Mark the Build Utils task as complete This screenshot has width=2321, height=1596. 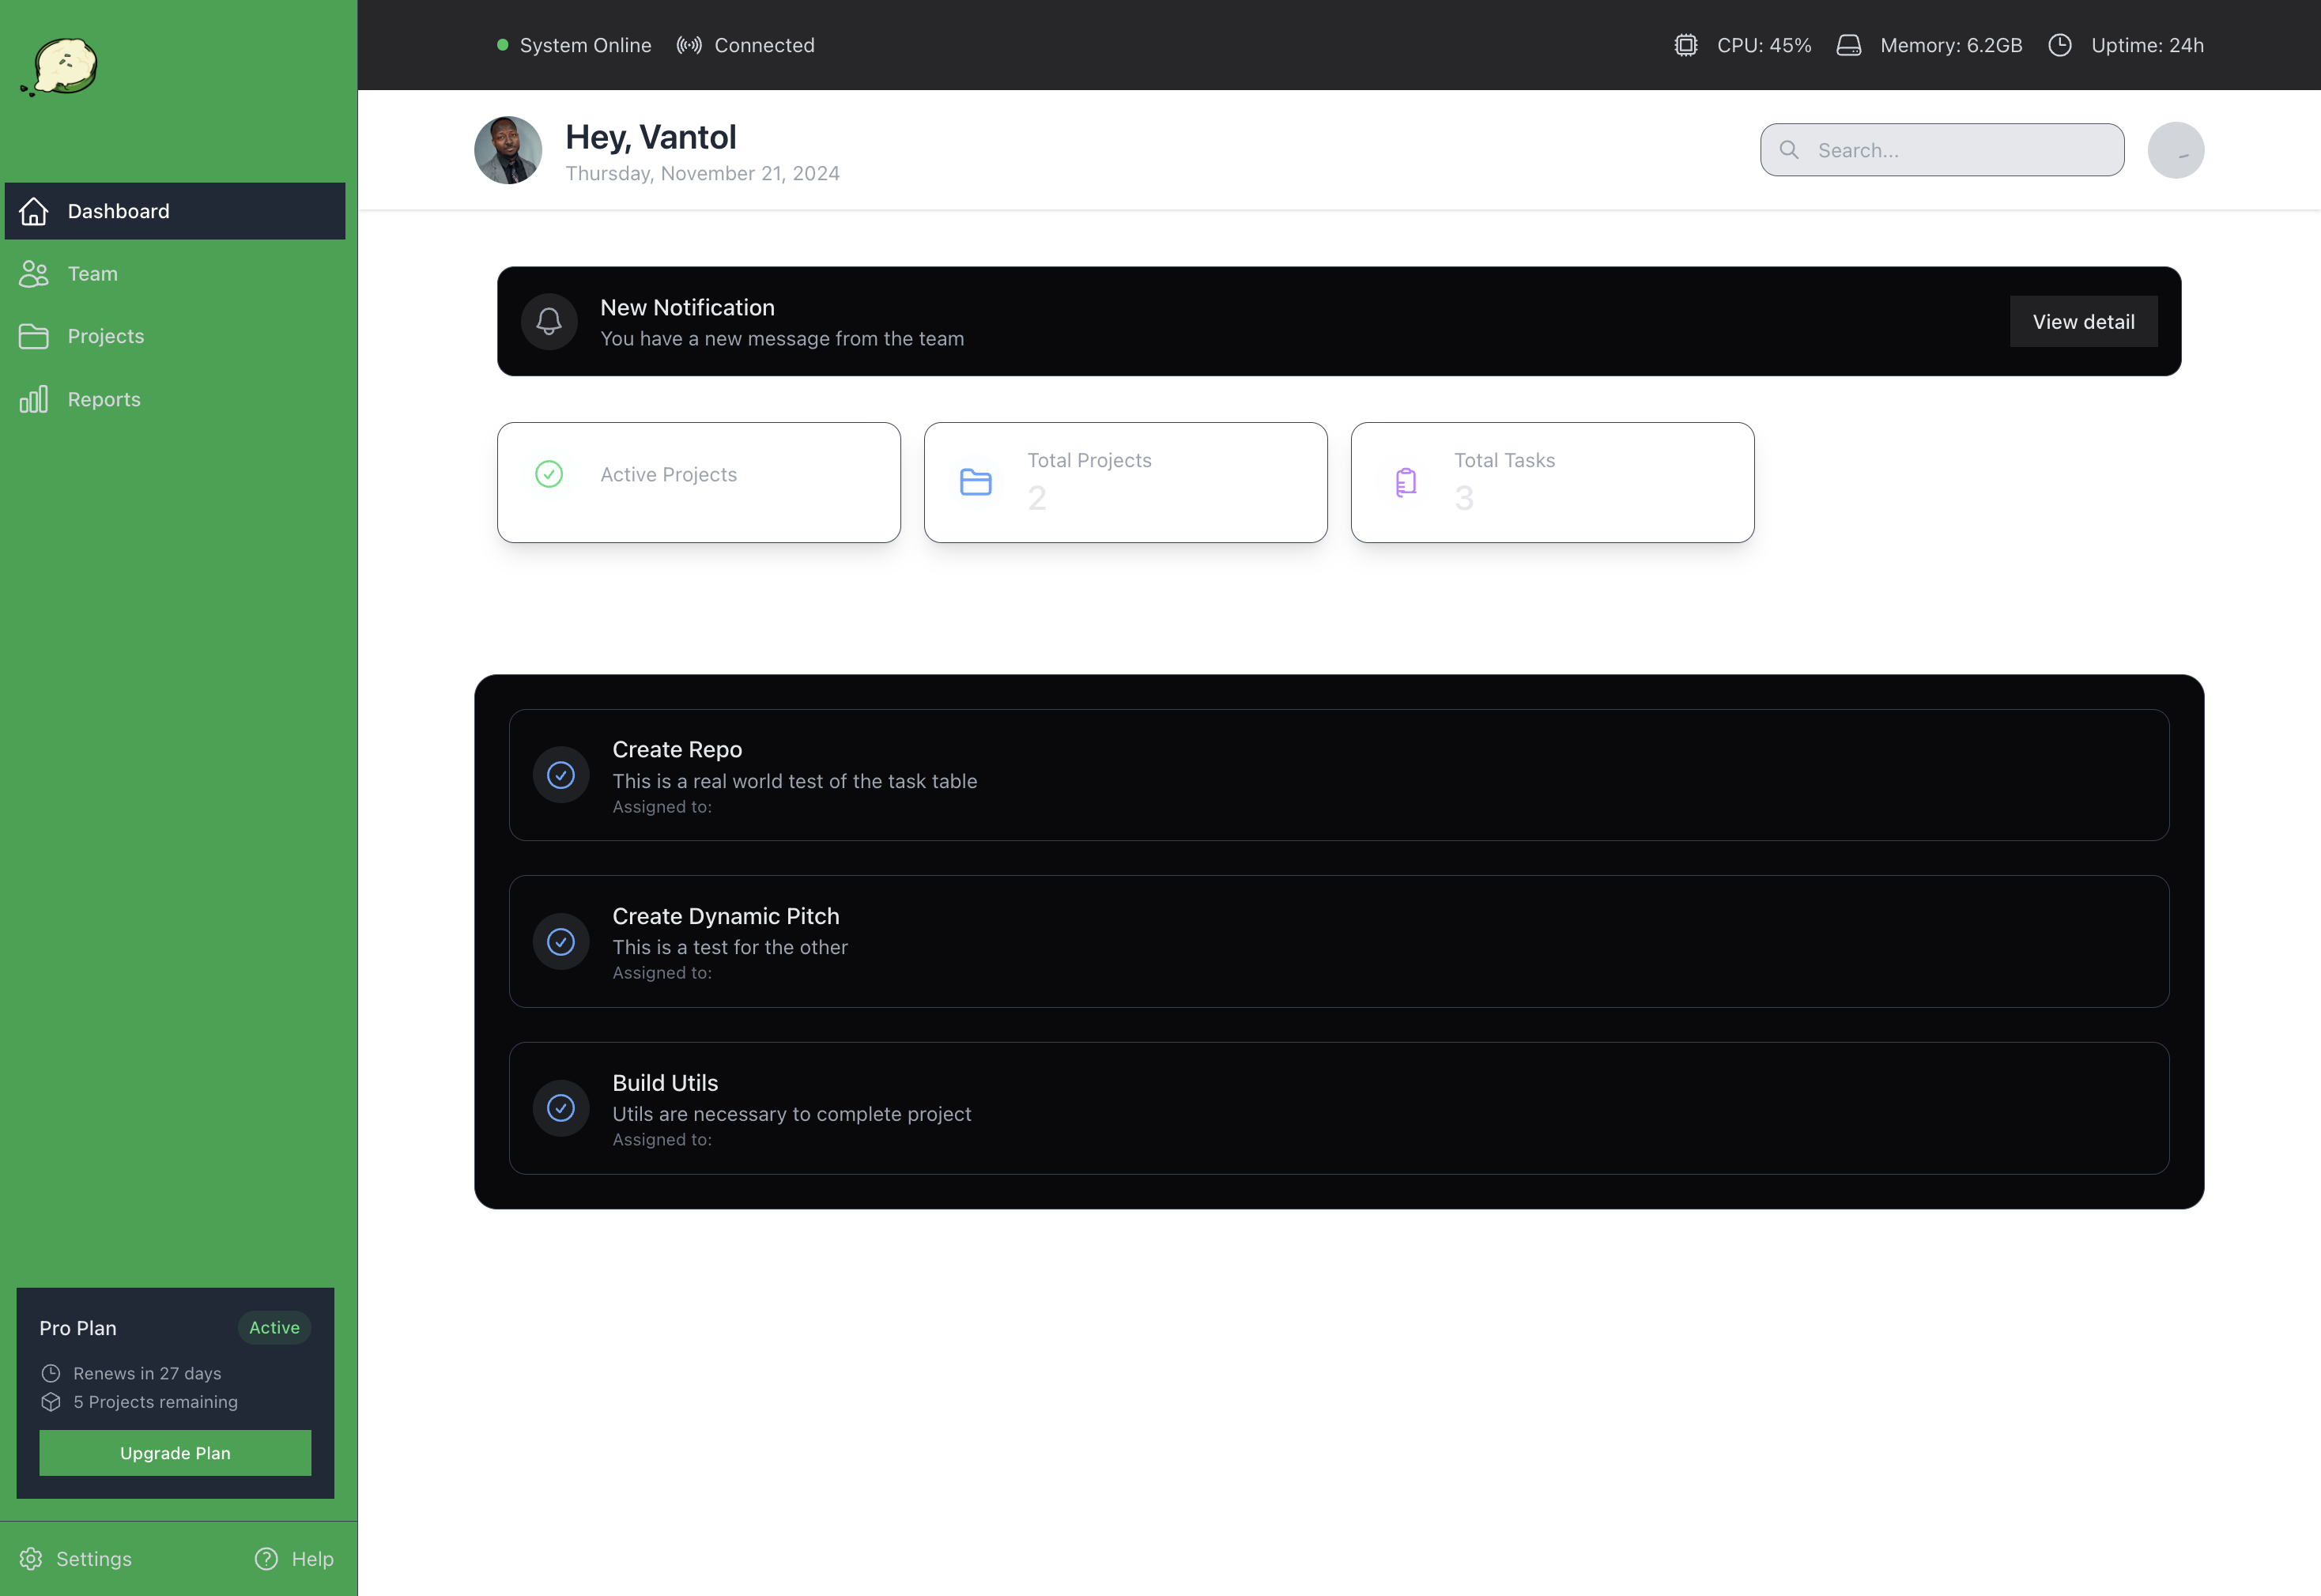point(561,1108)
